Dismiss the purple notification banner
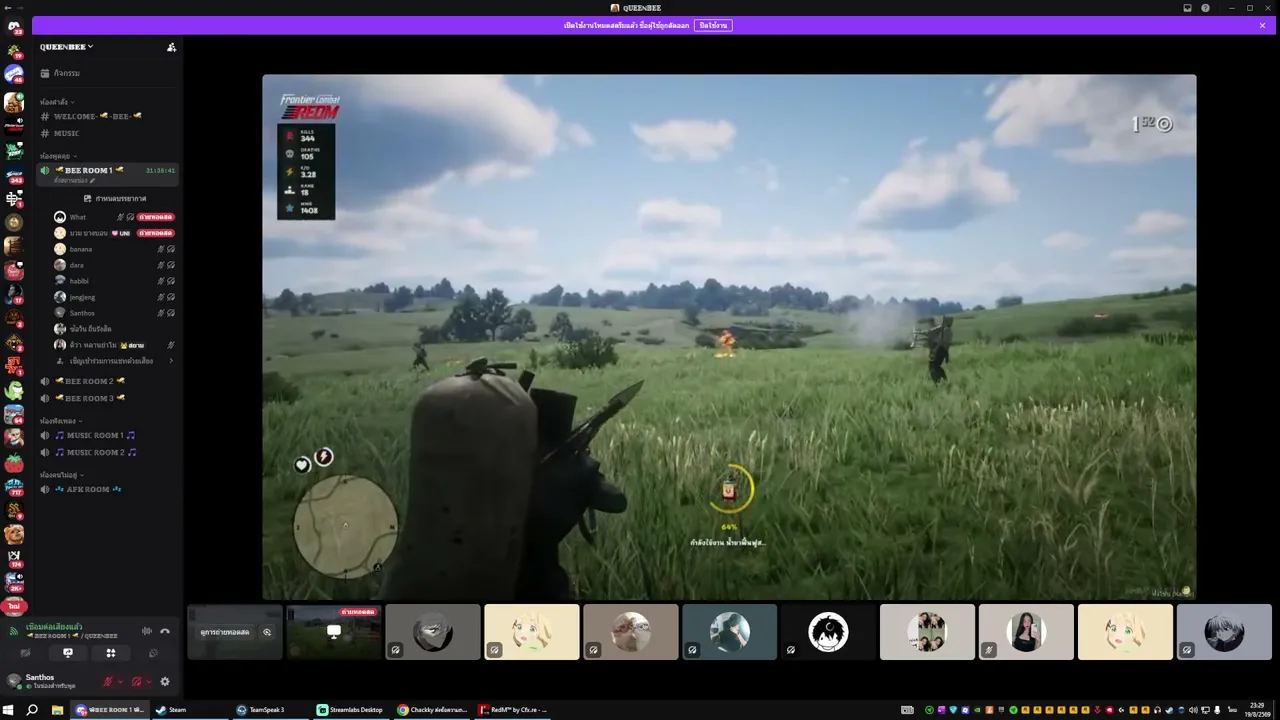Image resolution: width=1280 pixels, height=720 pixels. coord(1262,25)
